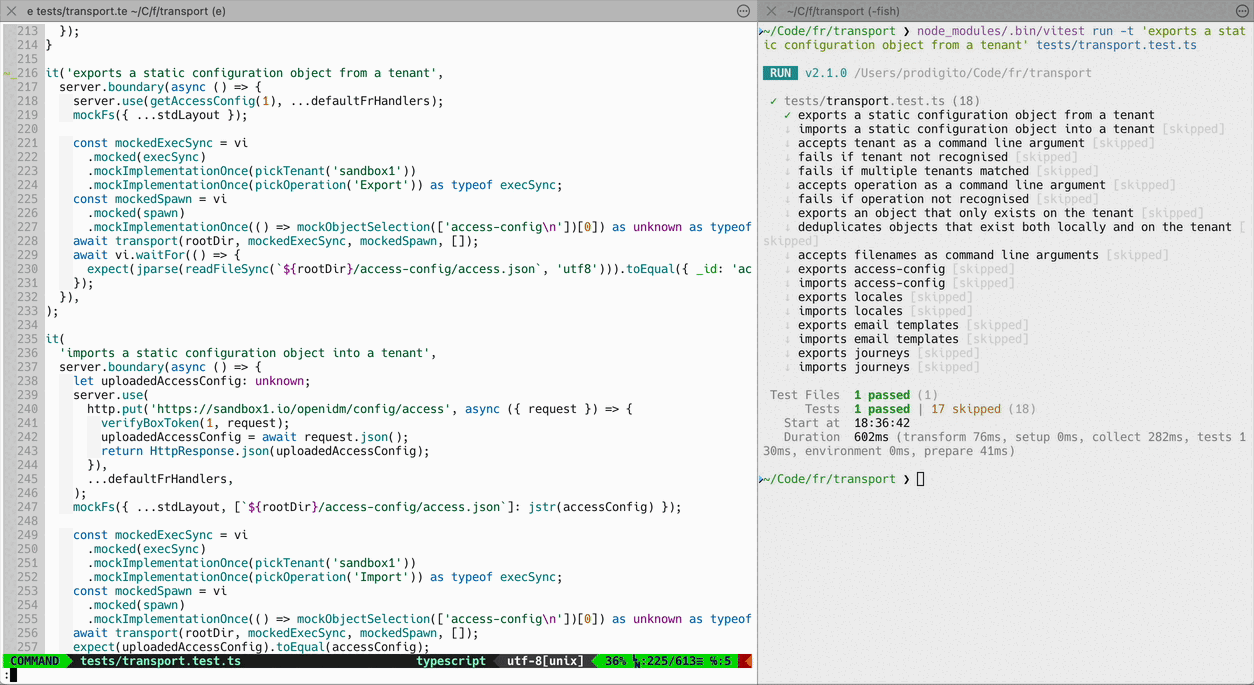Click the 'imports access-config' skipped test
Screen dimensions: 1254x685
point(871,283)
